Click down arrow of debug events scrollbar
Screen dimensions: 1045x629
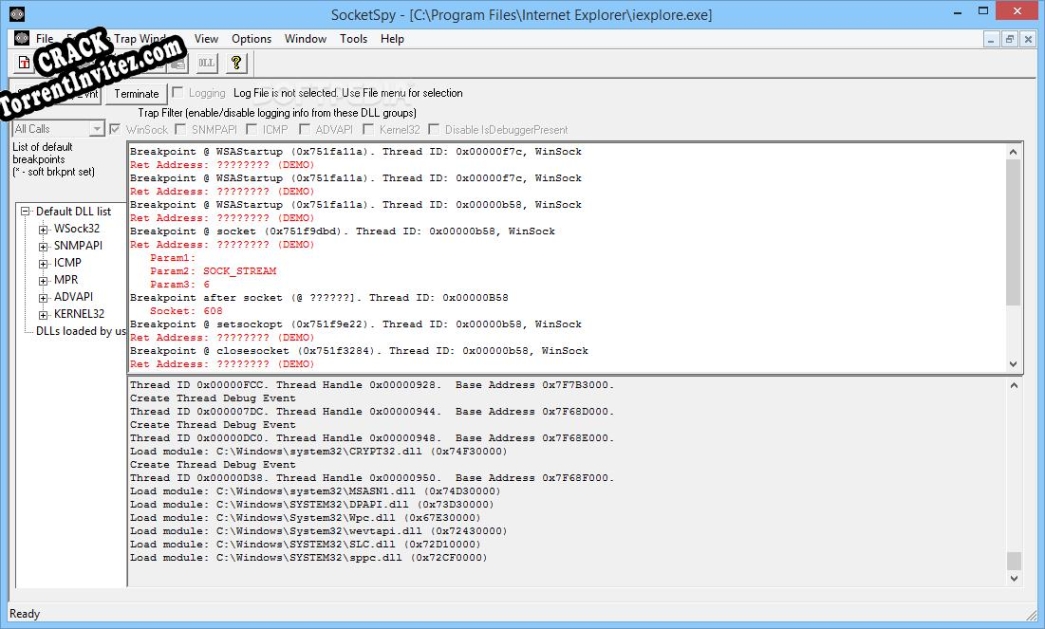click(x=1014, y=578)
